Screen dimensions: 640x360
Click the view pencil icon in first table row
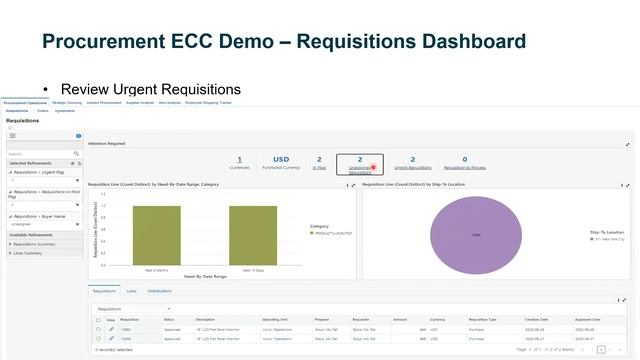[111, 329]
